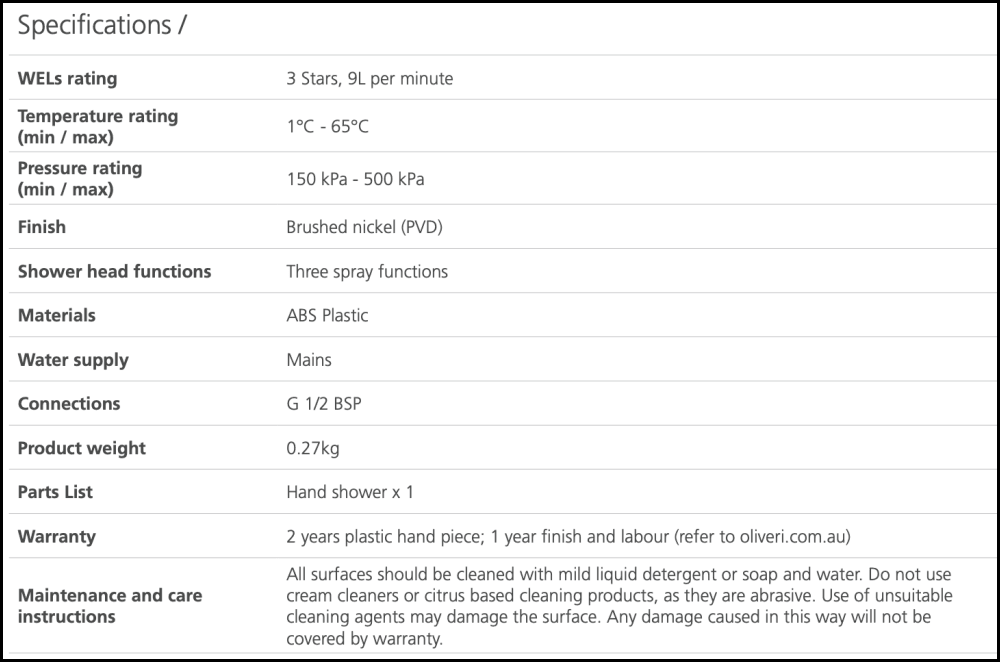The width and height of the screenshot is (1000, 662).
Task: Click the Hand shower x 1 parts entry
Action: 350,491
